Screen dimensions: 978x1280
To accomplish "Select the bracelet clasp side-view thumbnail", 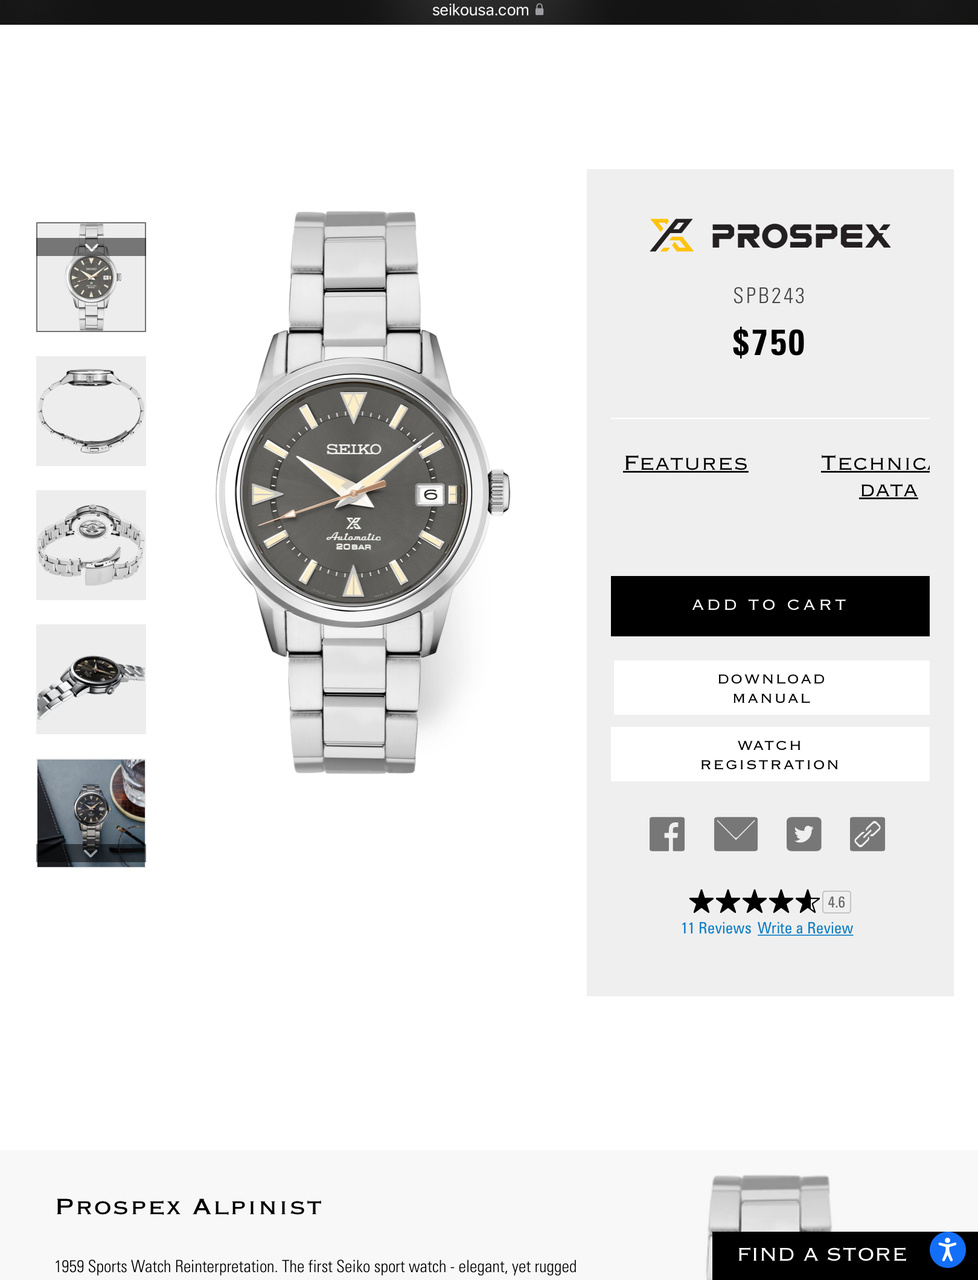I will 91,411.
